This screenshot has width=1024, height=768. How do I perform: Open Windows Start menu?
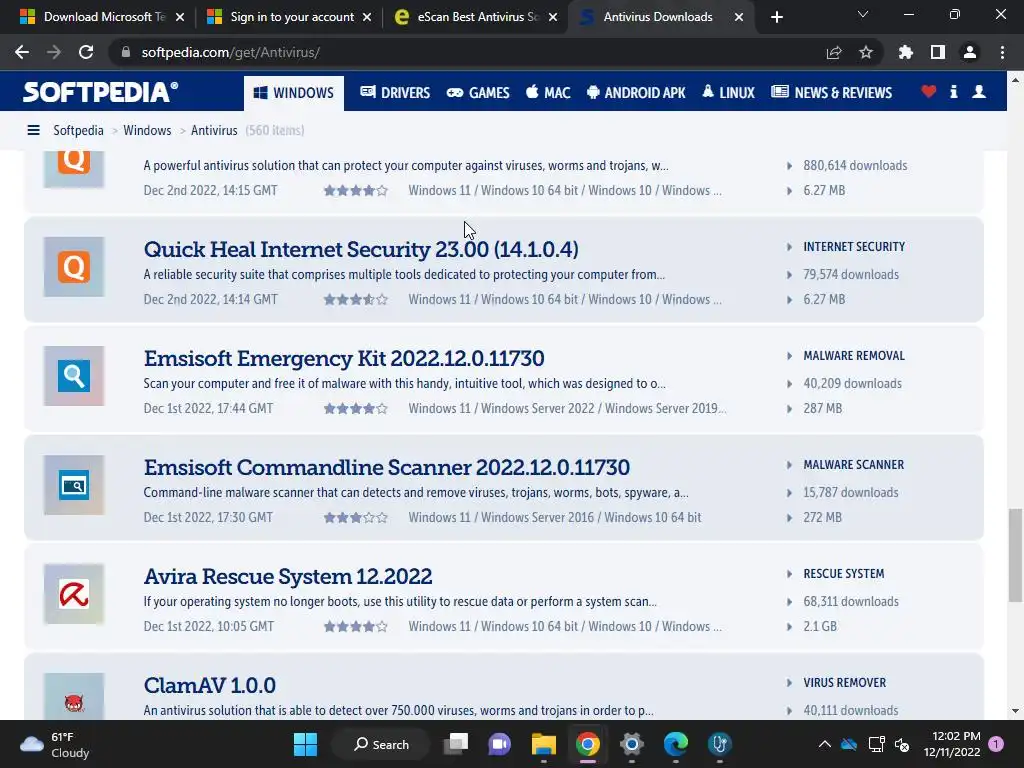point(305,744)
